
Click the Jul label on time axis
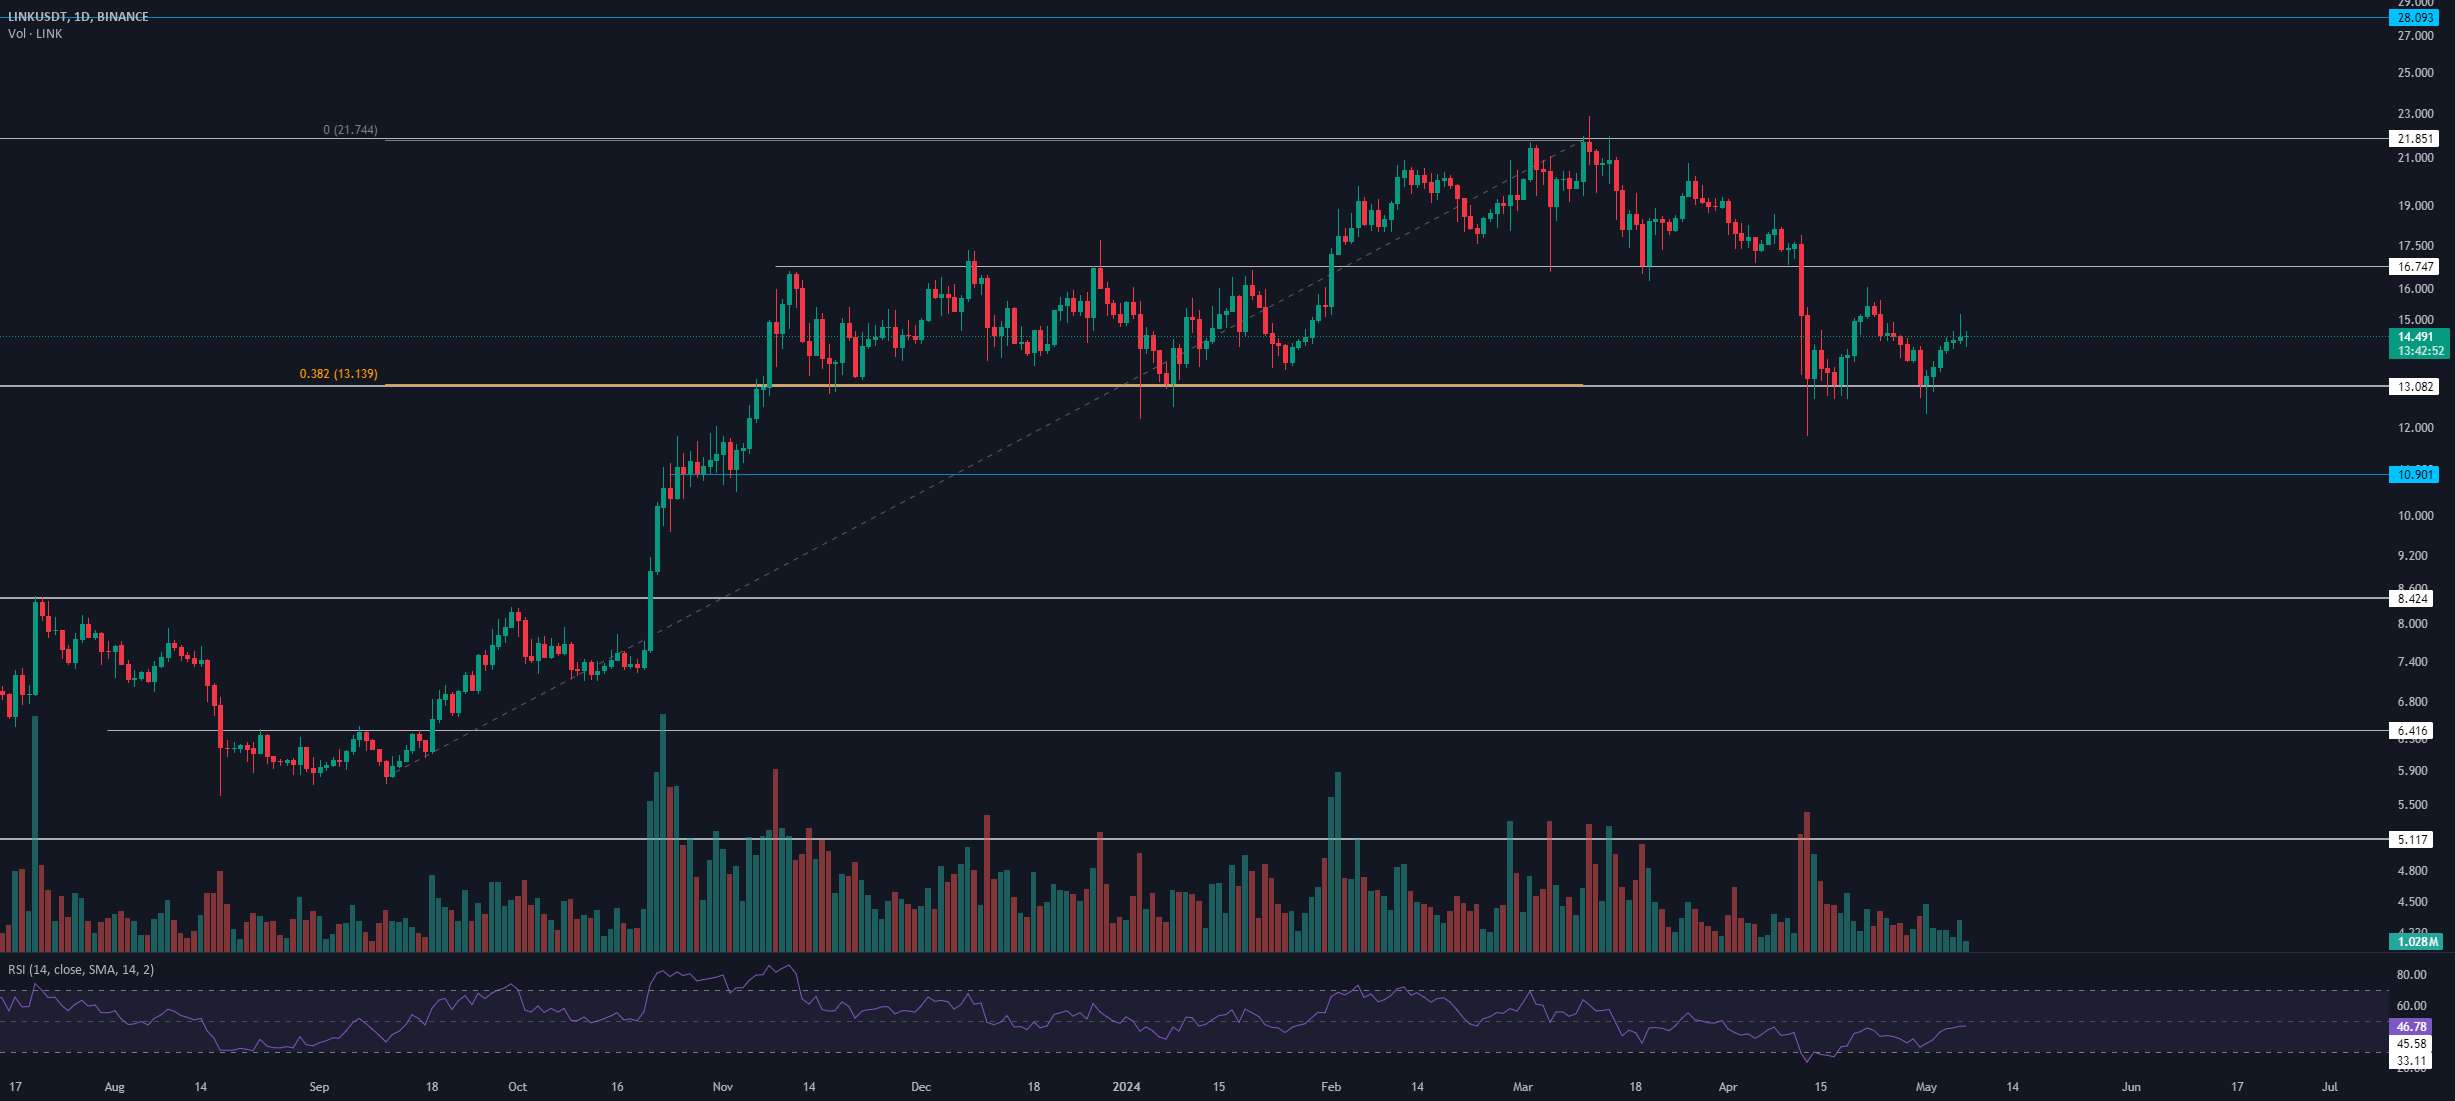2330,1087
